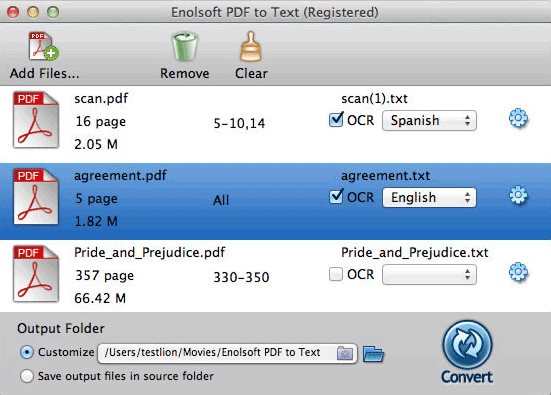Click the 2.05 M size text
Viewport: 551px width, 395px height.
[x=96, y=144]
